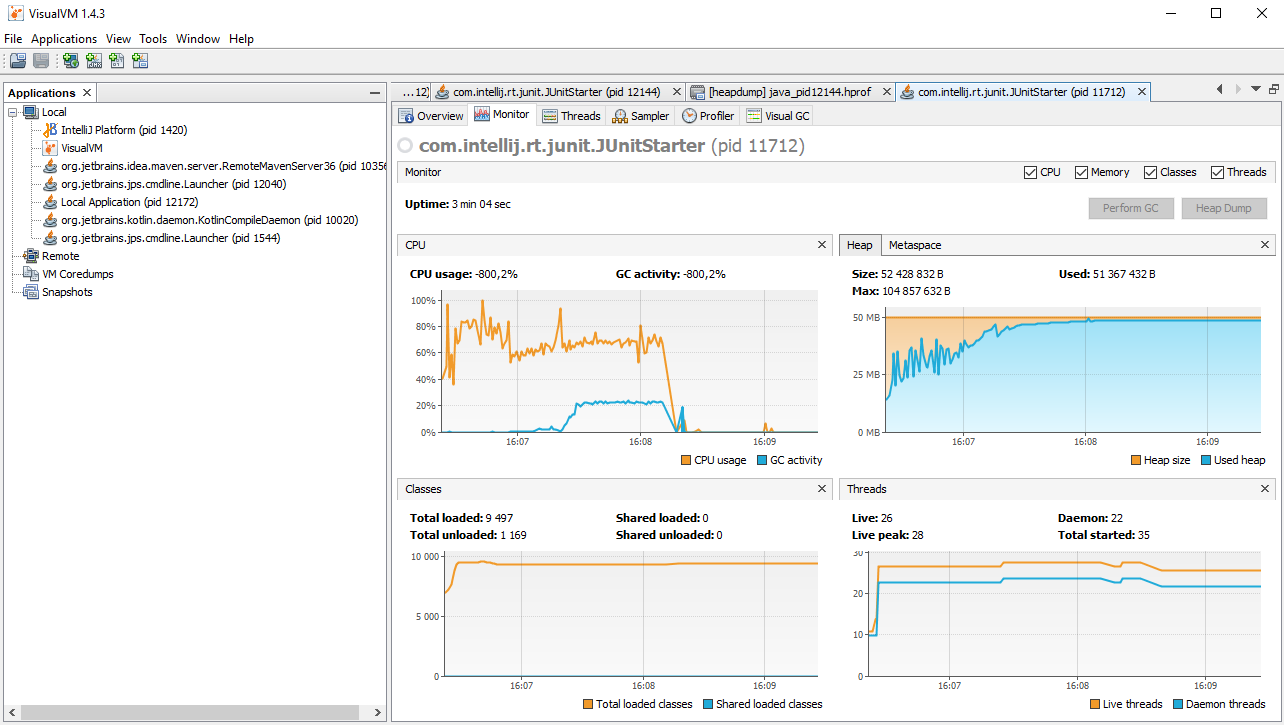This screenshot has width=1284, height=725.
Task: Open the Tools menu
Action: [153, 39]
